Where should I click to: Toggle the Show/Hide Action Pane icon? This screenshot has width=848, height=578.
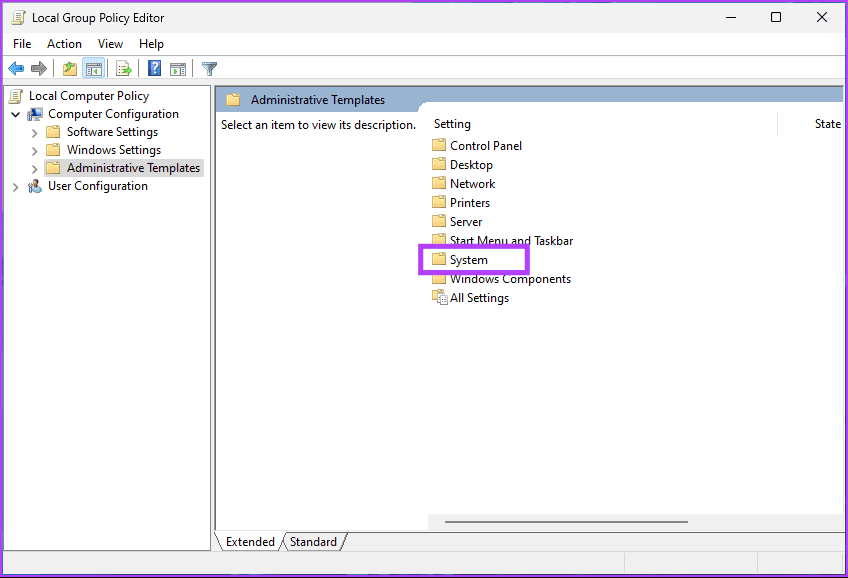click(x=178, y=68)
